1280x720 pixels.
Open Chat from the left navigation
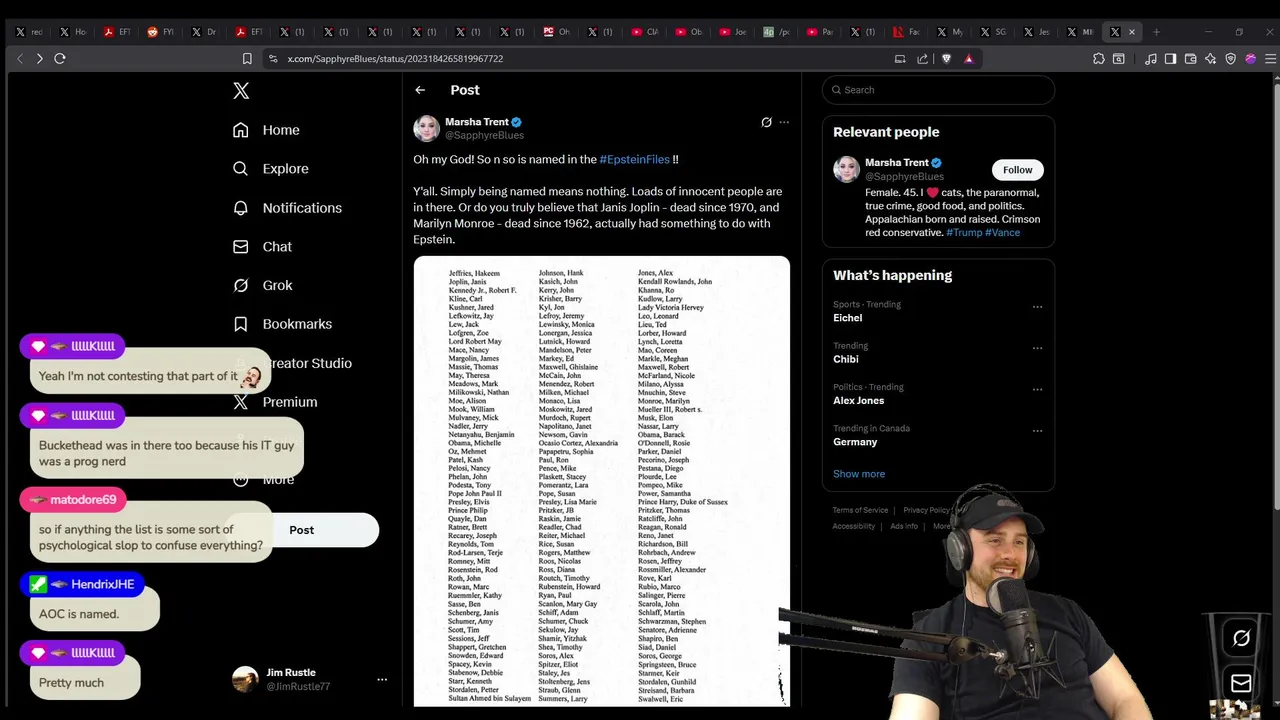pos(262,247)
